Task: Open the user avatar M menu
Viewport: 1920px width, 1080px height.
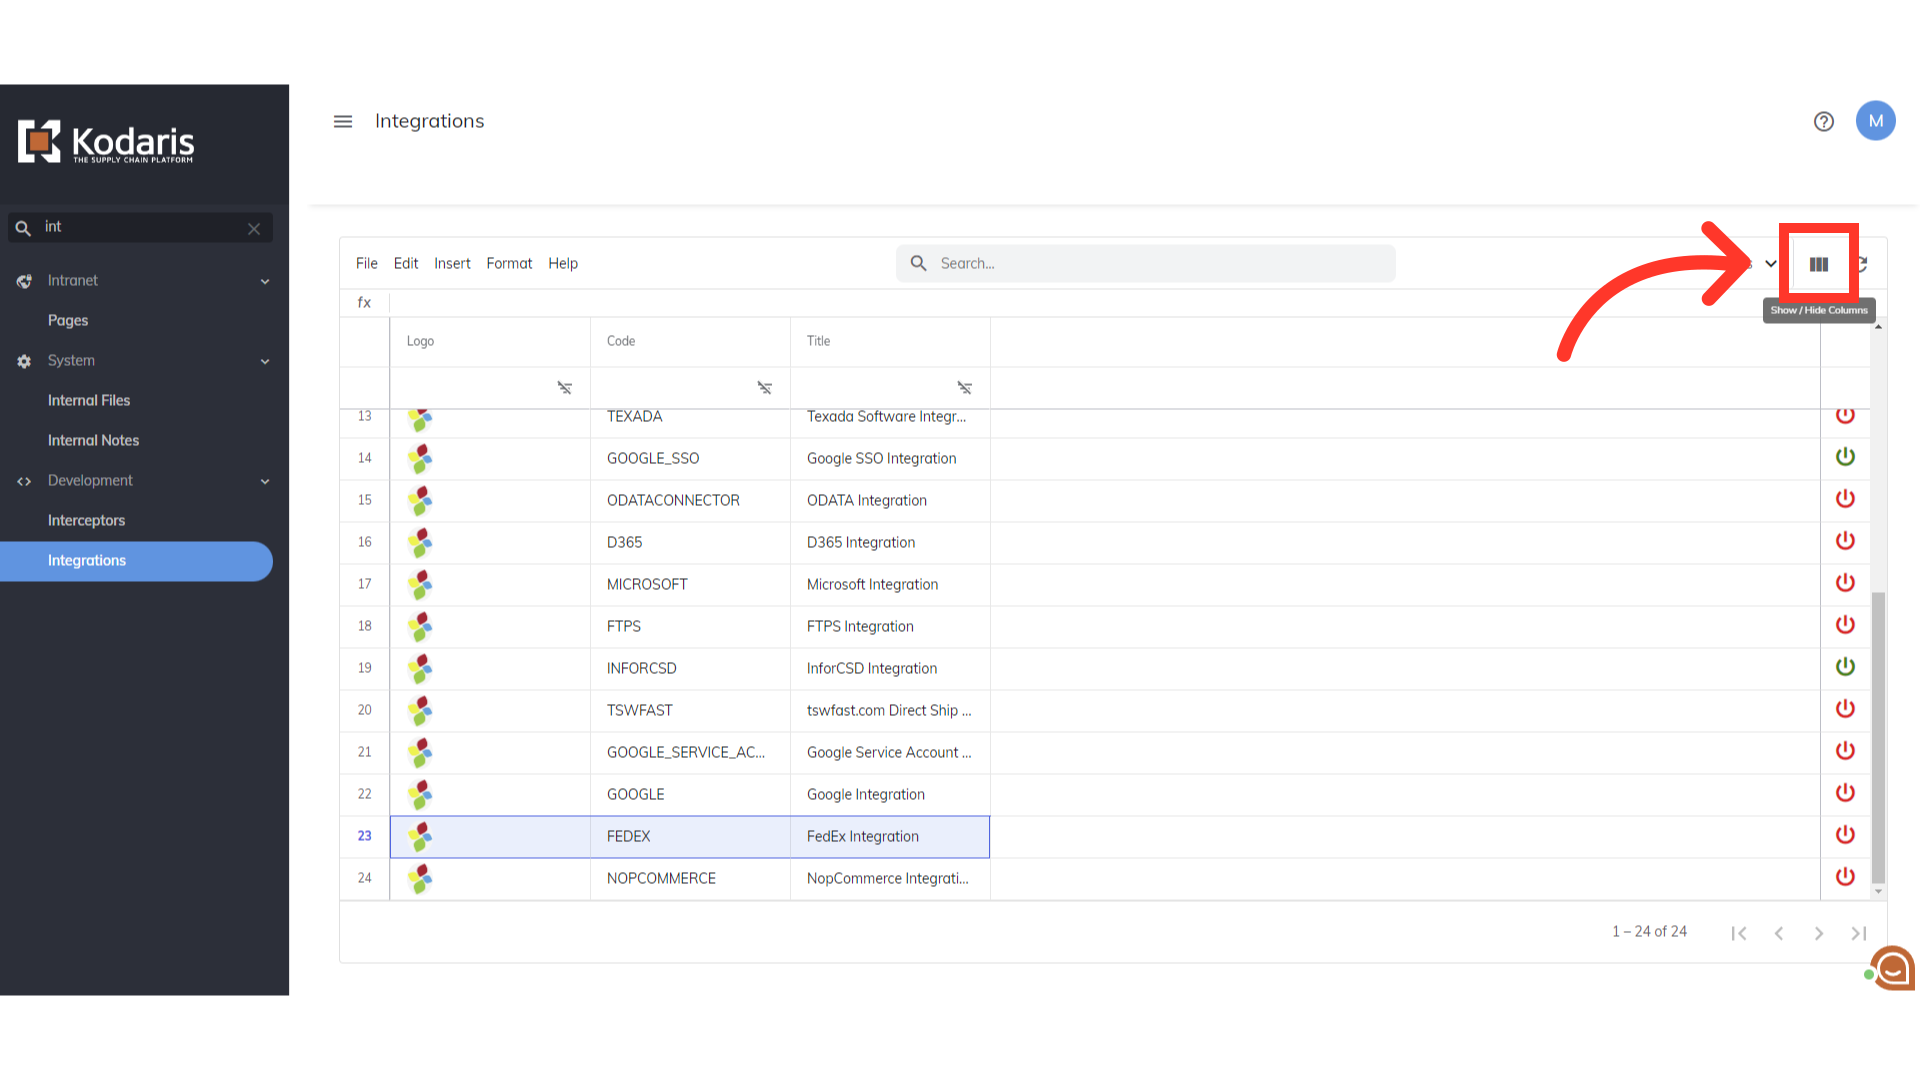Action: [x=1875, y=121]
